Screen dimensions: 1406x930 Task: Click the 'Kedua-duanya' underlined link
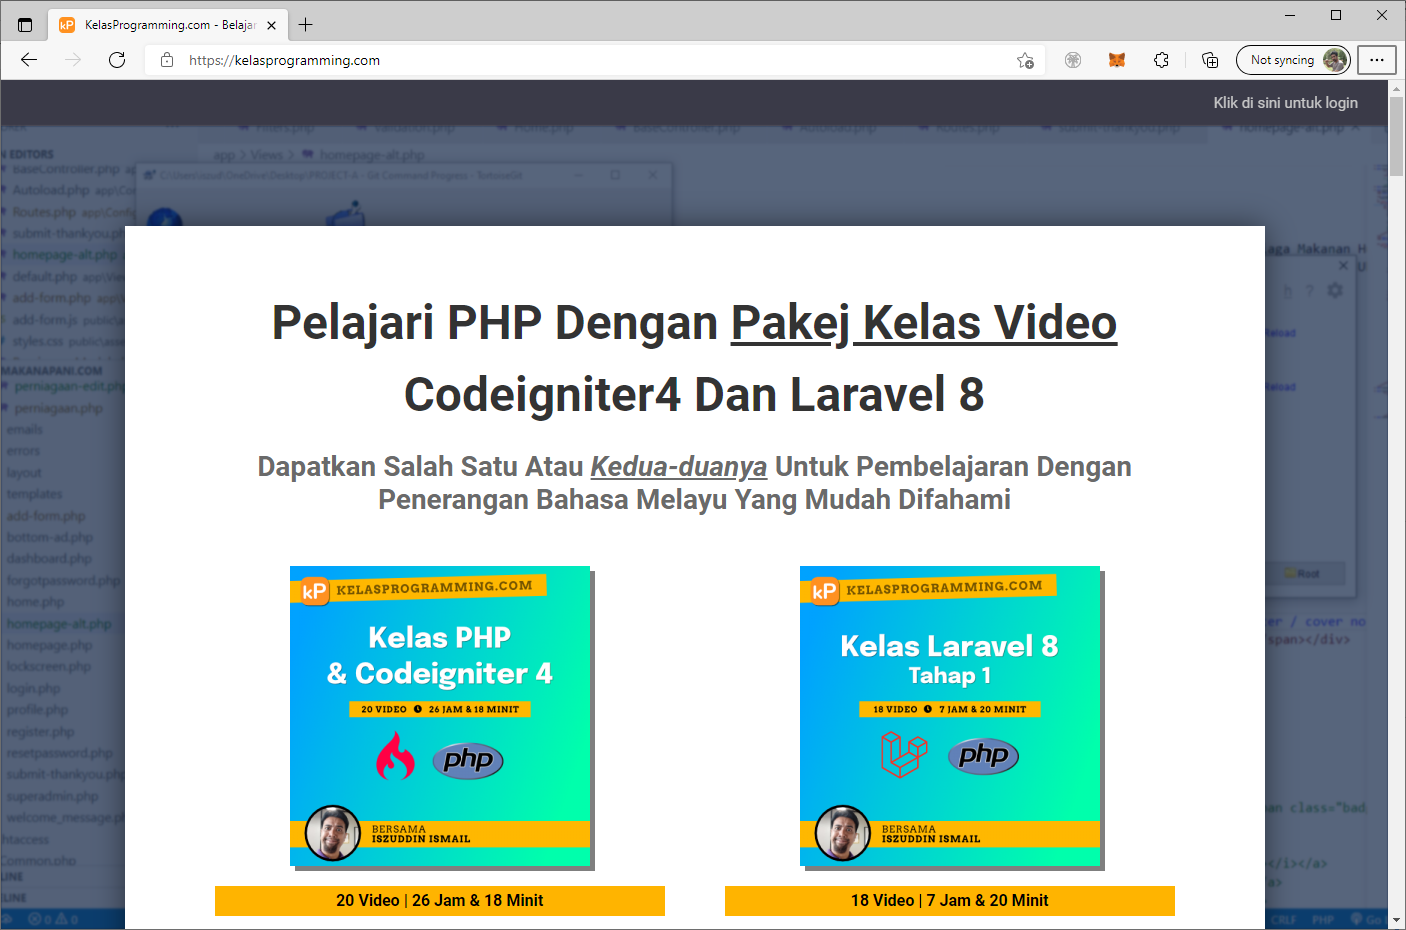click(679, 467)
